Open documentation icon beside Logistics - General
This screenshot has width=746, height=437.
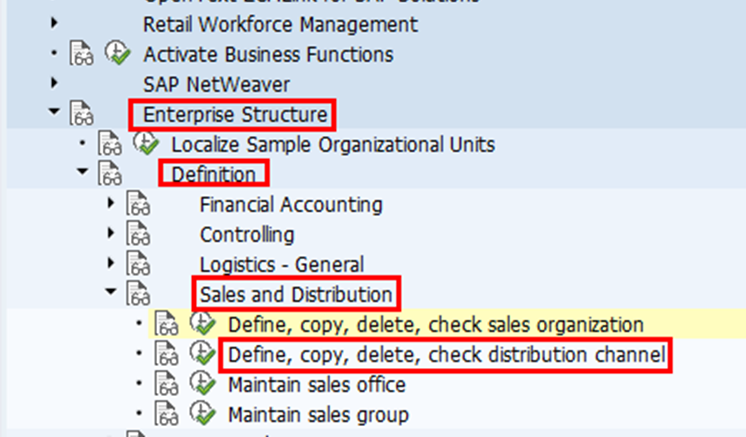pos(137,265)
